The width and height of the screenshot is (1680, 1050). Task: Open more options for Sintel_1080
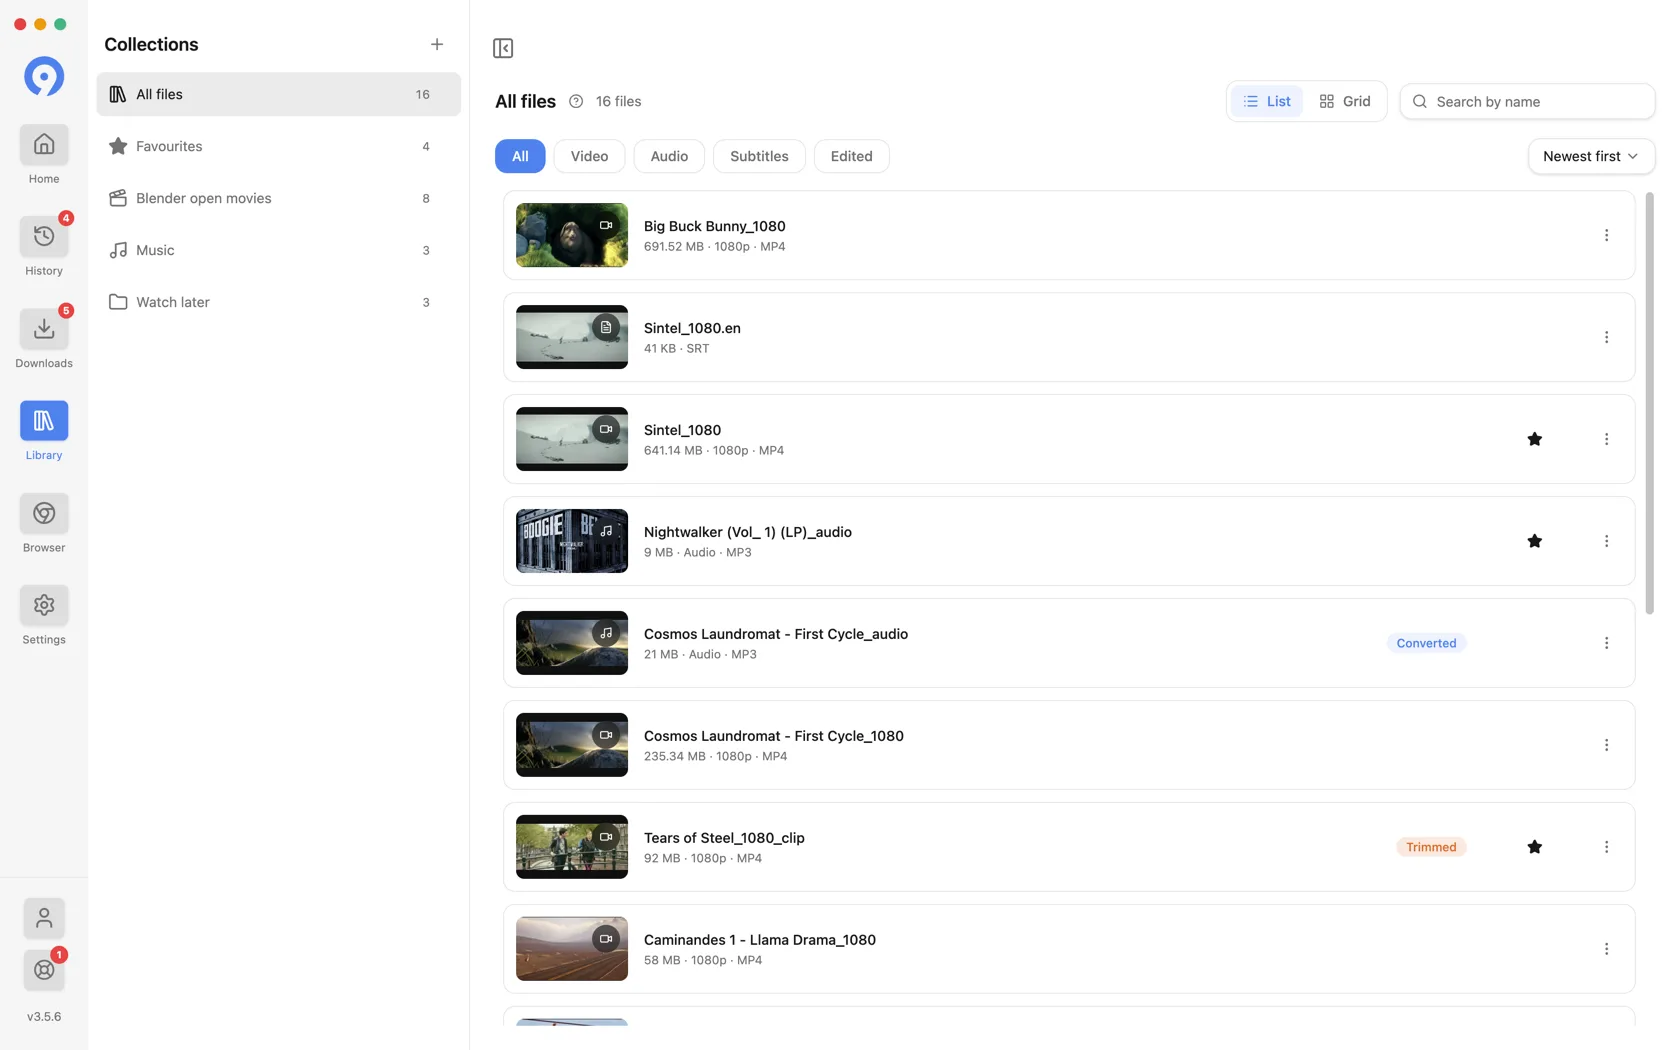click(1606, 439)
